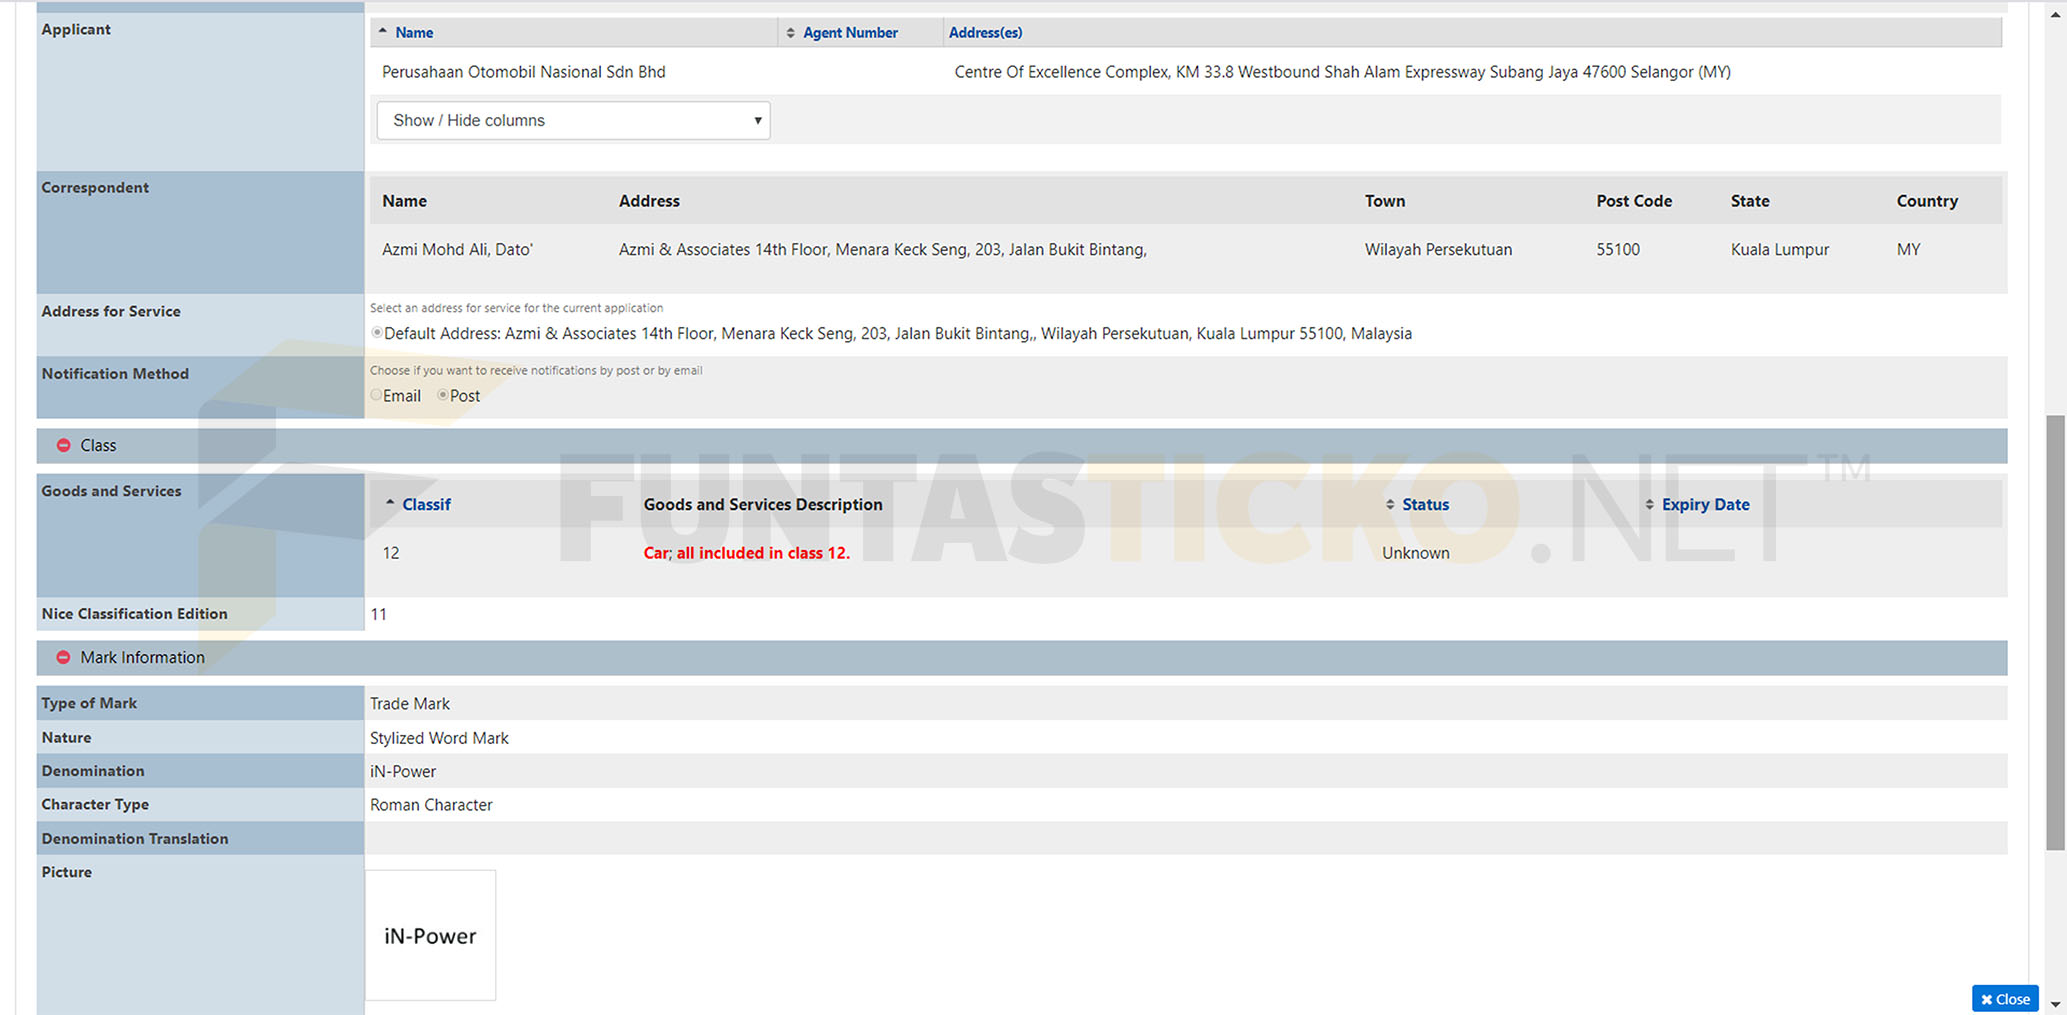Click the Status sort arrows icon
2067x1015 pixels.
[x=1390, y=504]
